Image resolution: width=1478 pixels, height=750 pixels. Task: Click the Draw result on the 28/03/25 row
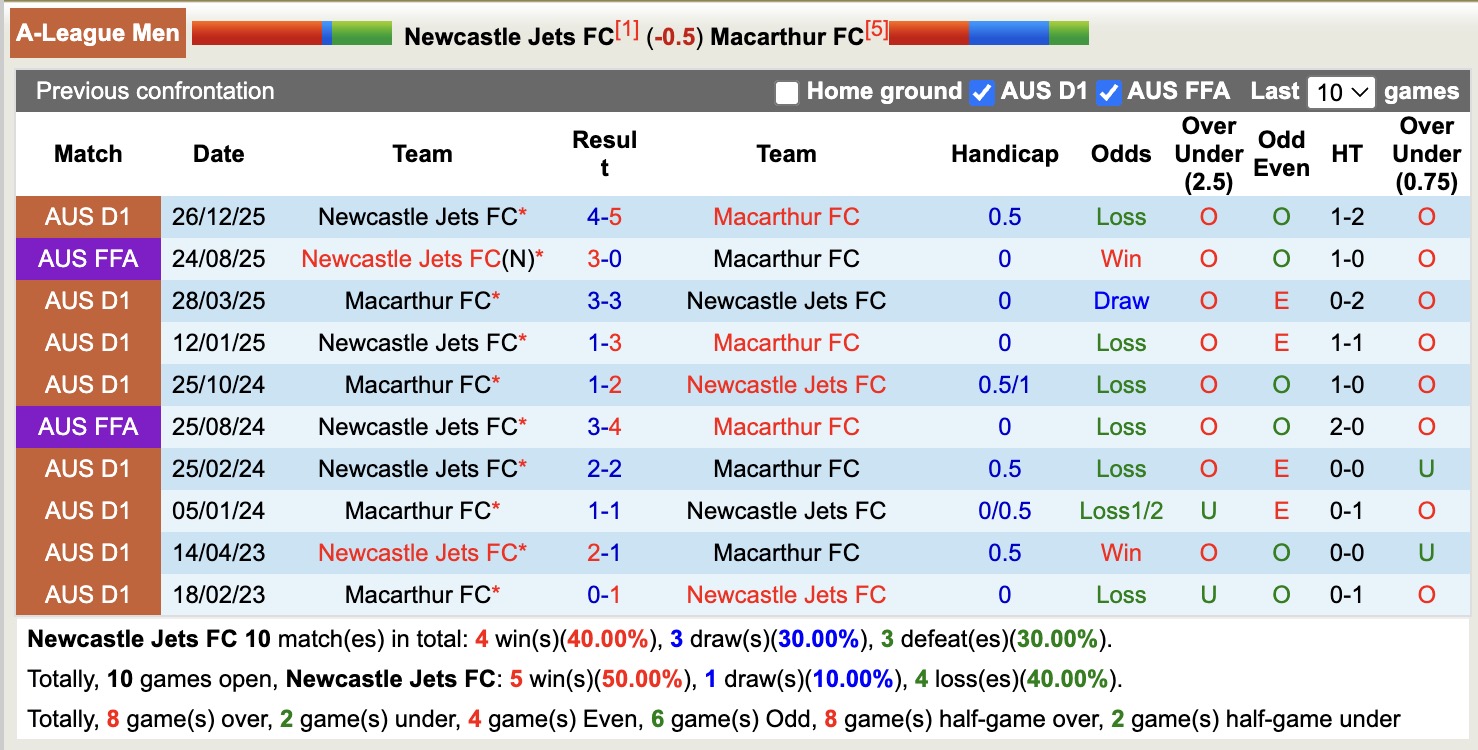(x=1120, y=300)
